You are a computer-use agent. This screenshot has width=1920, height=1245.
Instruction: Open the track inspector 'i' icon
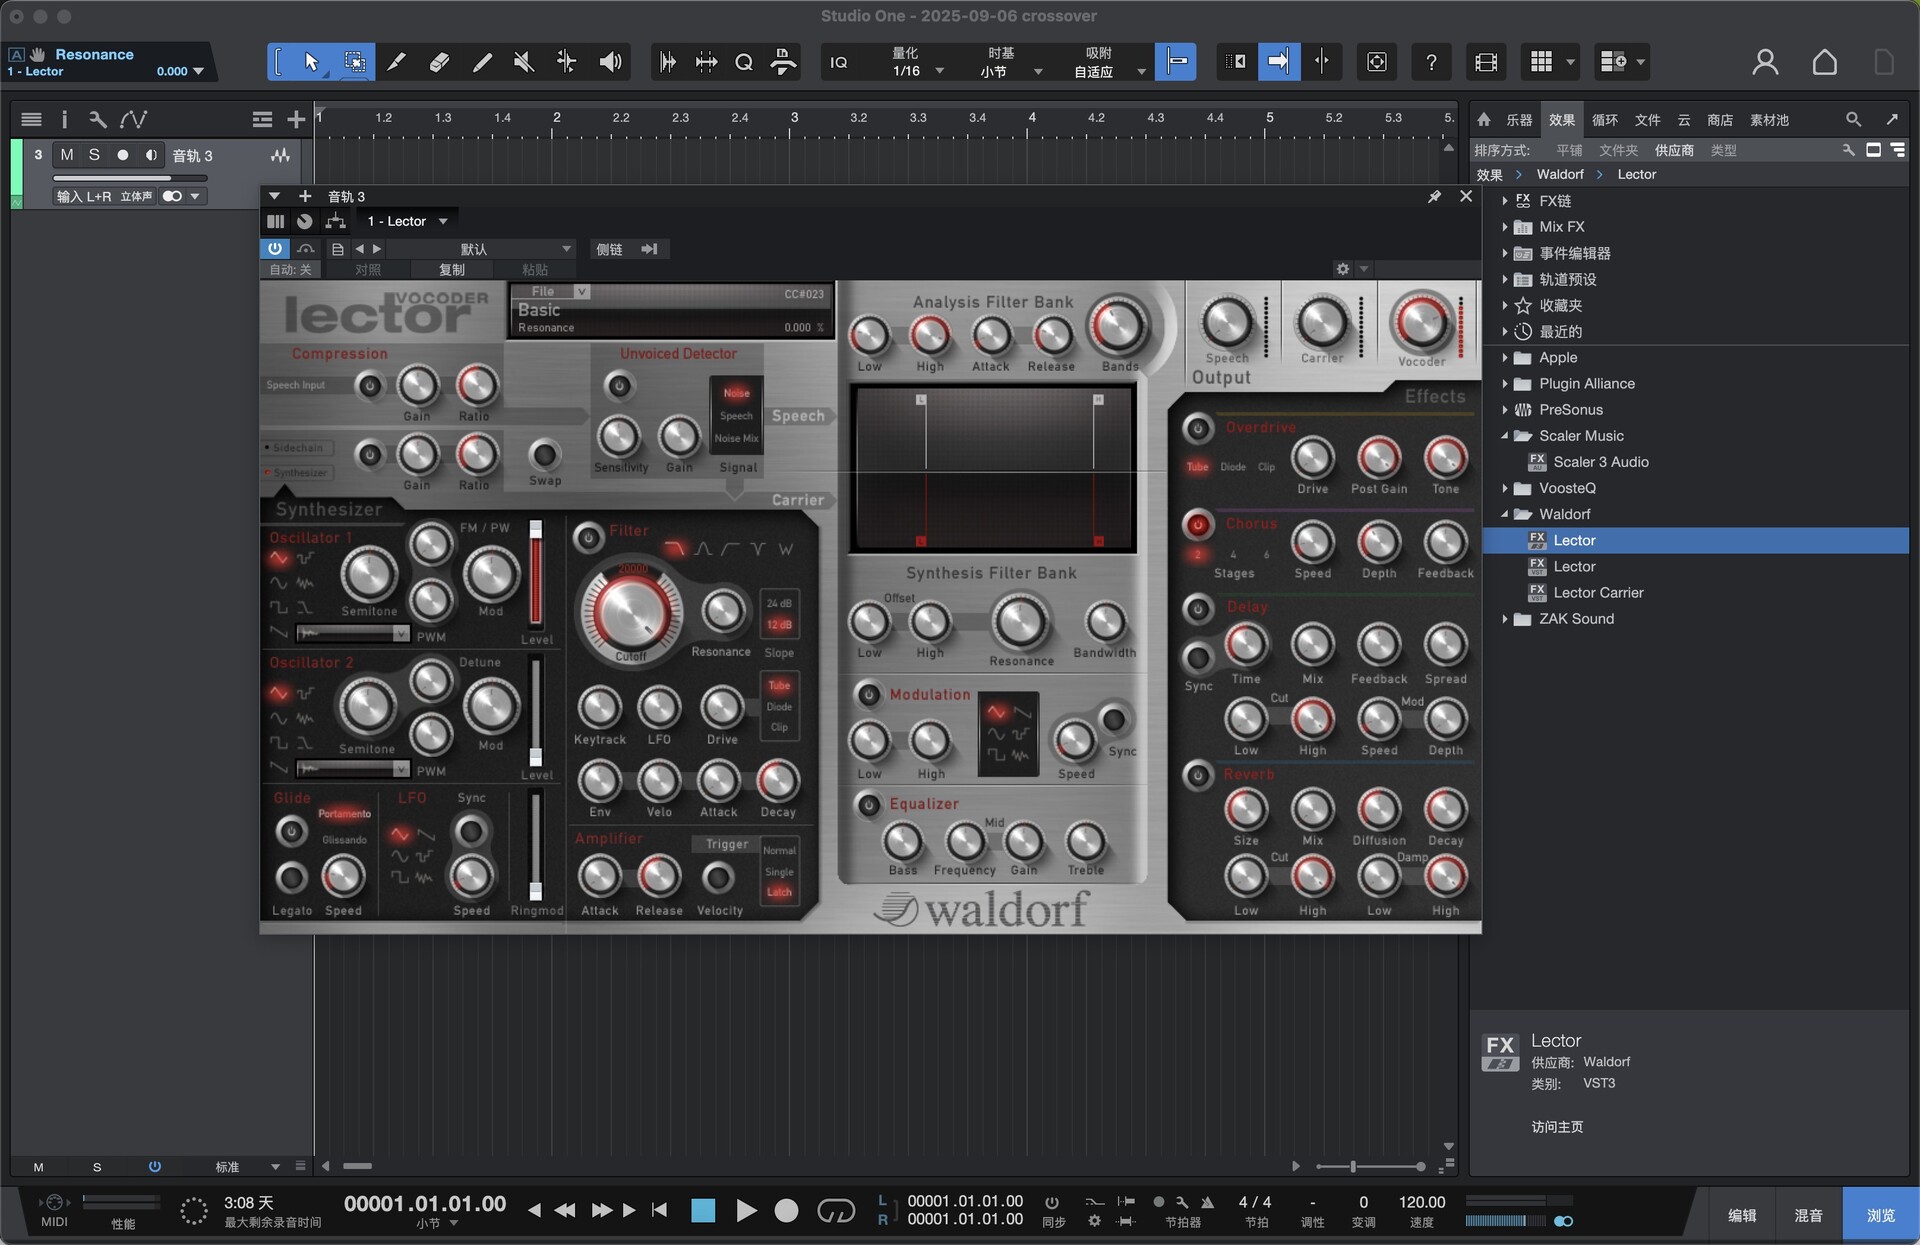(64, 120)
